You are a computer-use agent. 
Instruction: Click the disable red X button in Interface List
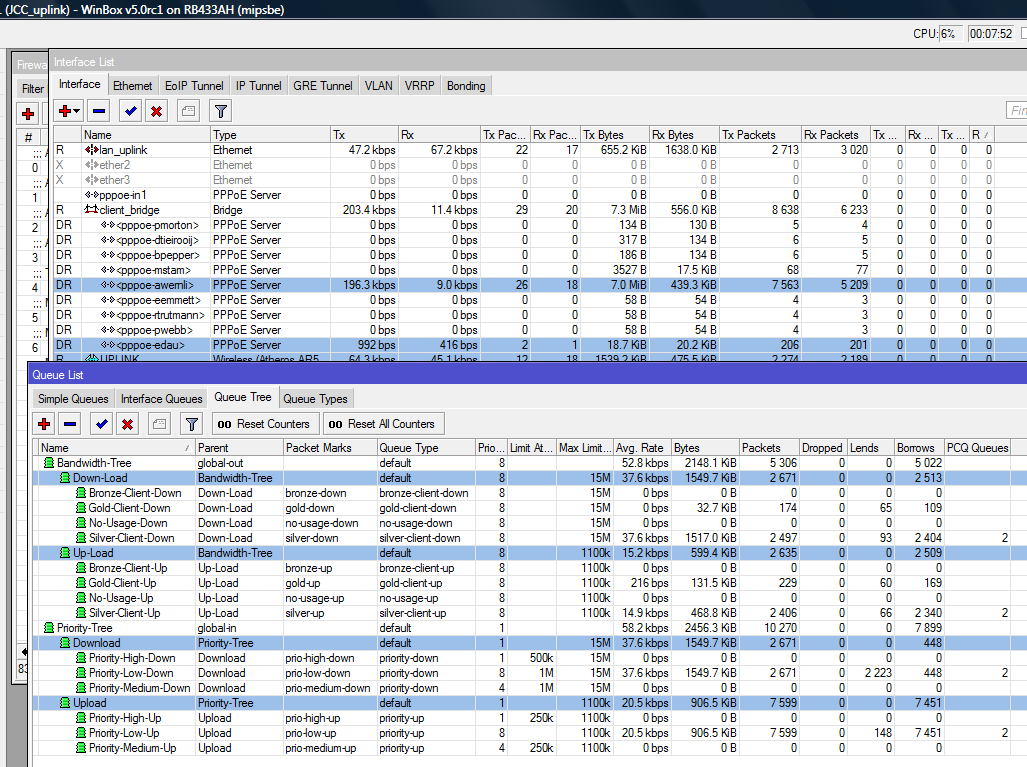point(156,111)
